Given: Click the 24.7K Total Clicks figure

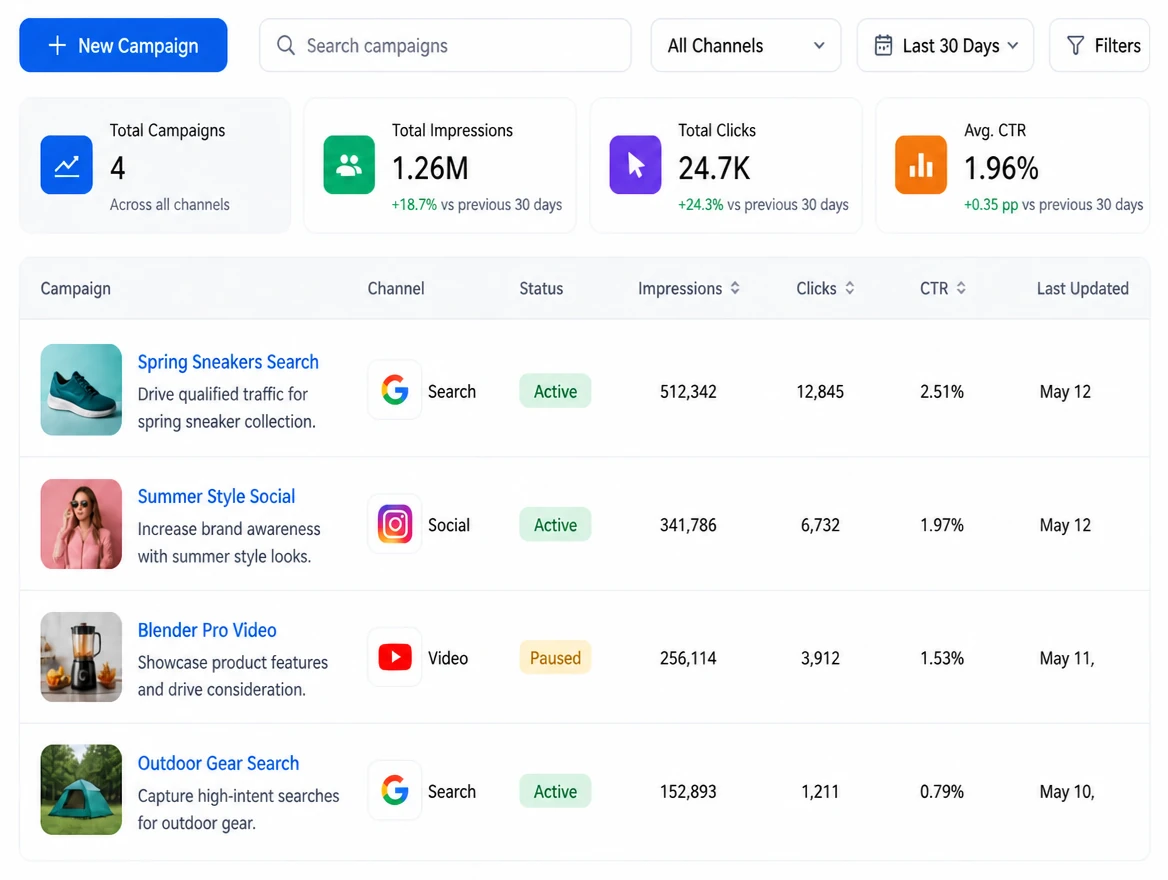Looking at the screenshot, I should 714,168.
